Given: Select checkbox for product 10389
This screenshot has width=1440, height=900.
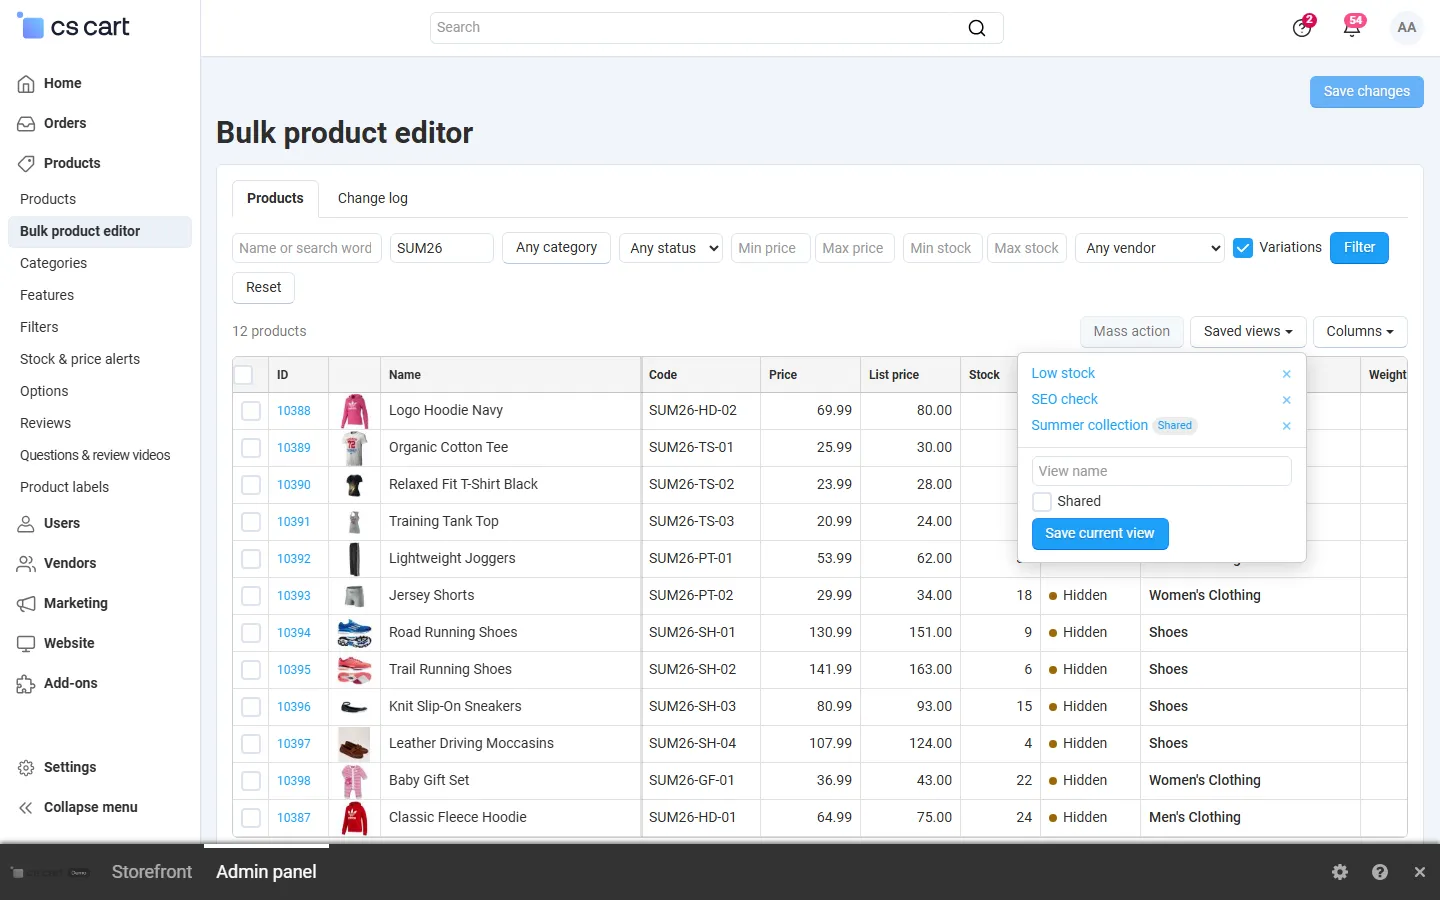Looking at the screenshot, I should pos(251,448).
